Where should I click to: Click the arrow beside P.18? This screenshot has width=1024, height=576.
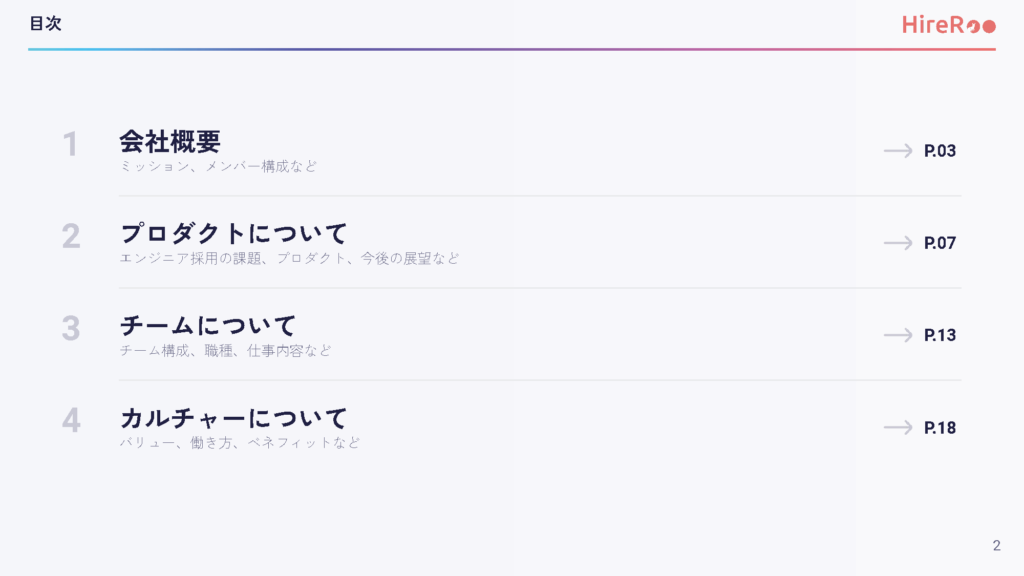tap(898, 427)
